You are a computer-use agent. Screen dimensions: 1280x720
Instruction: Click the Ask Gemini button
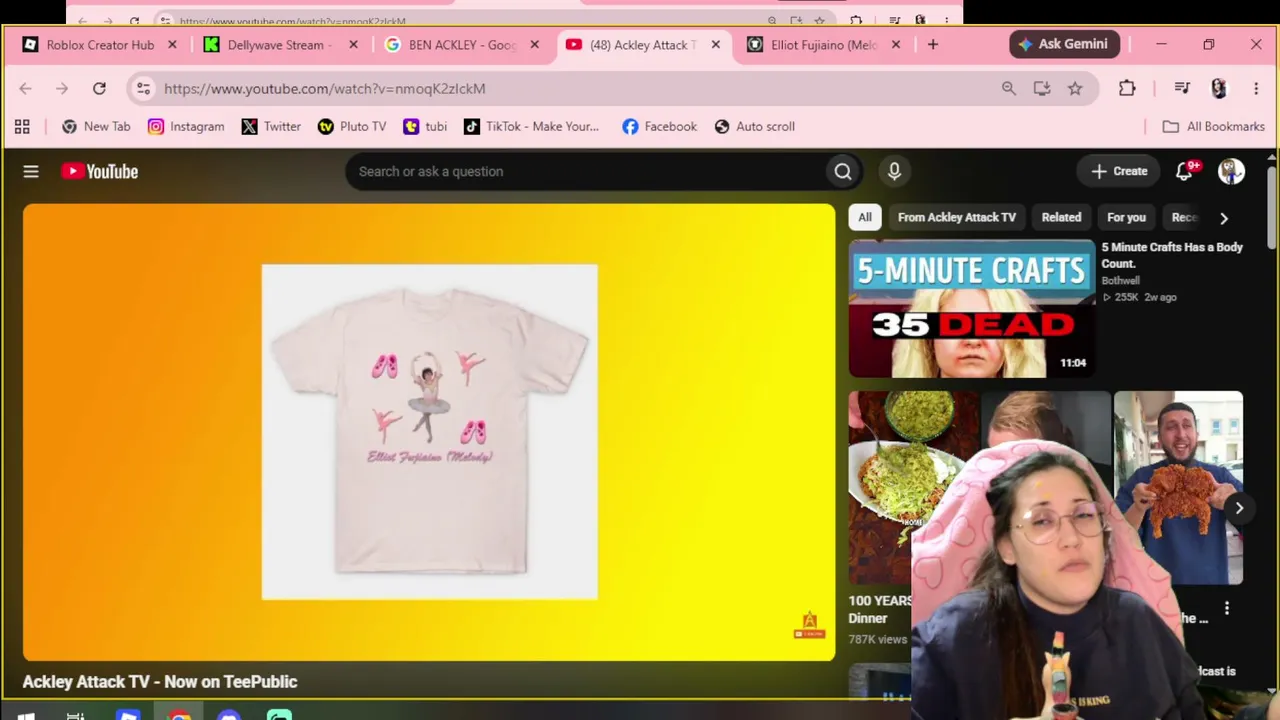tap(1064, 45)
